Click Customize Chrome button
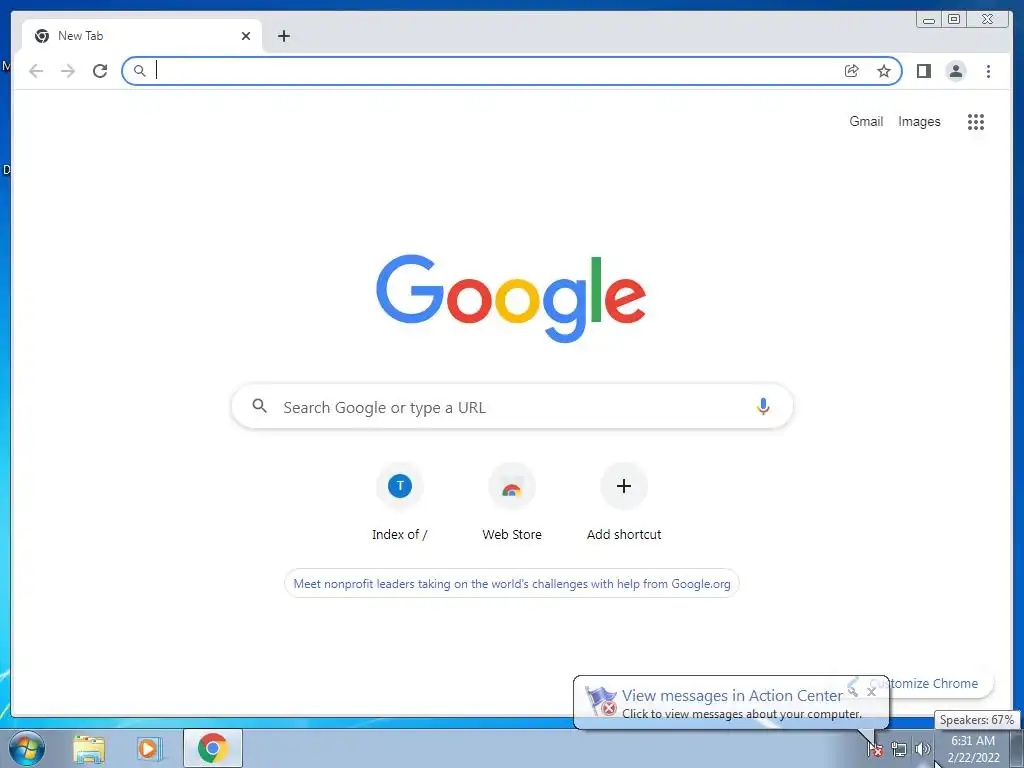1024x768 pixels. (x=933, y=684)
